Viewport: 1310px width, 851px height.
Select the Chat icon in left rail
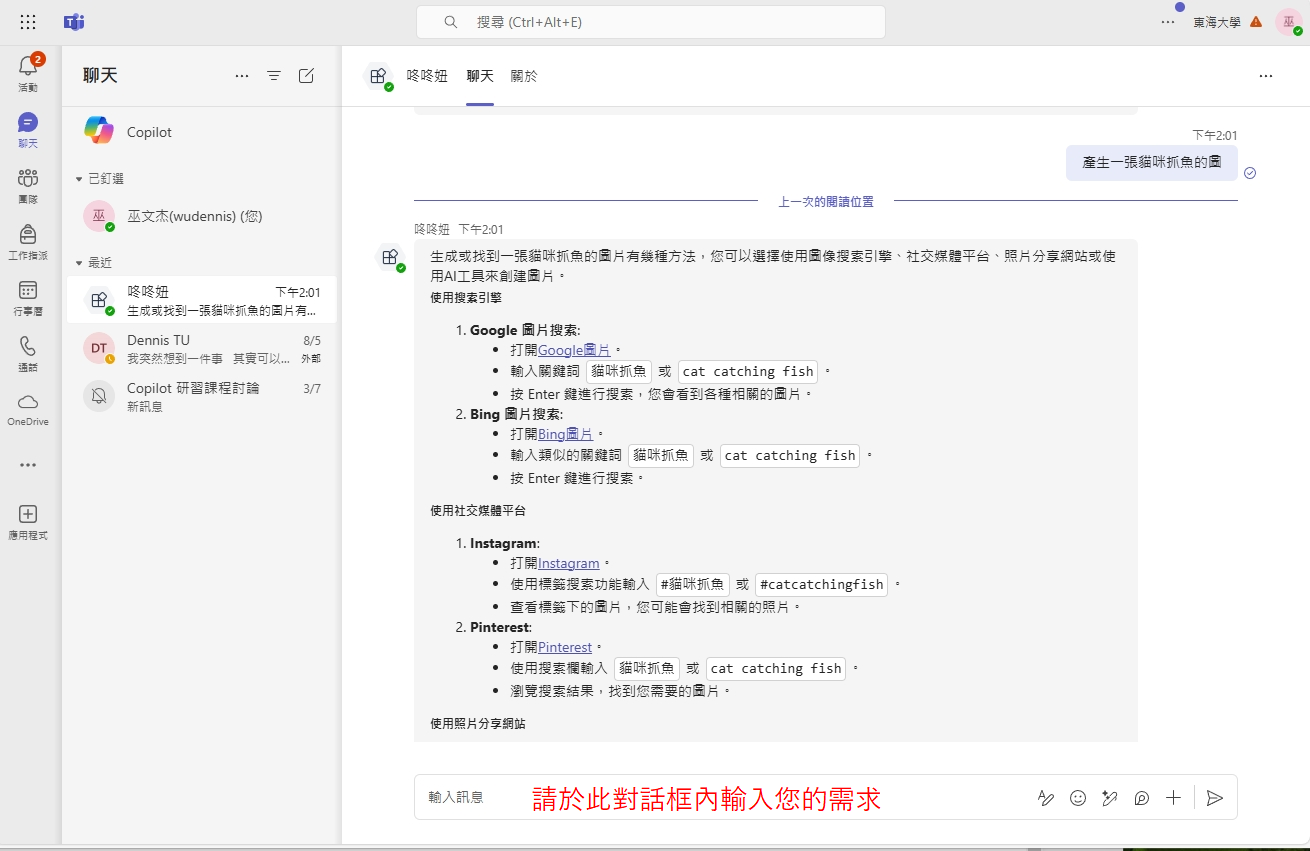pos(28,122)
